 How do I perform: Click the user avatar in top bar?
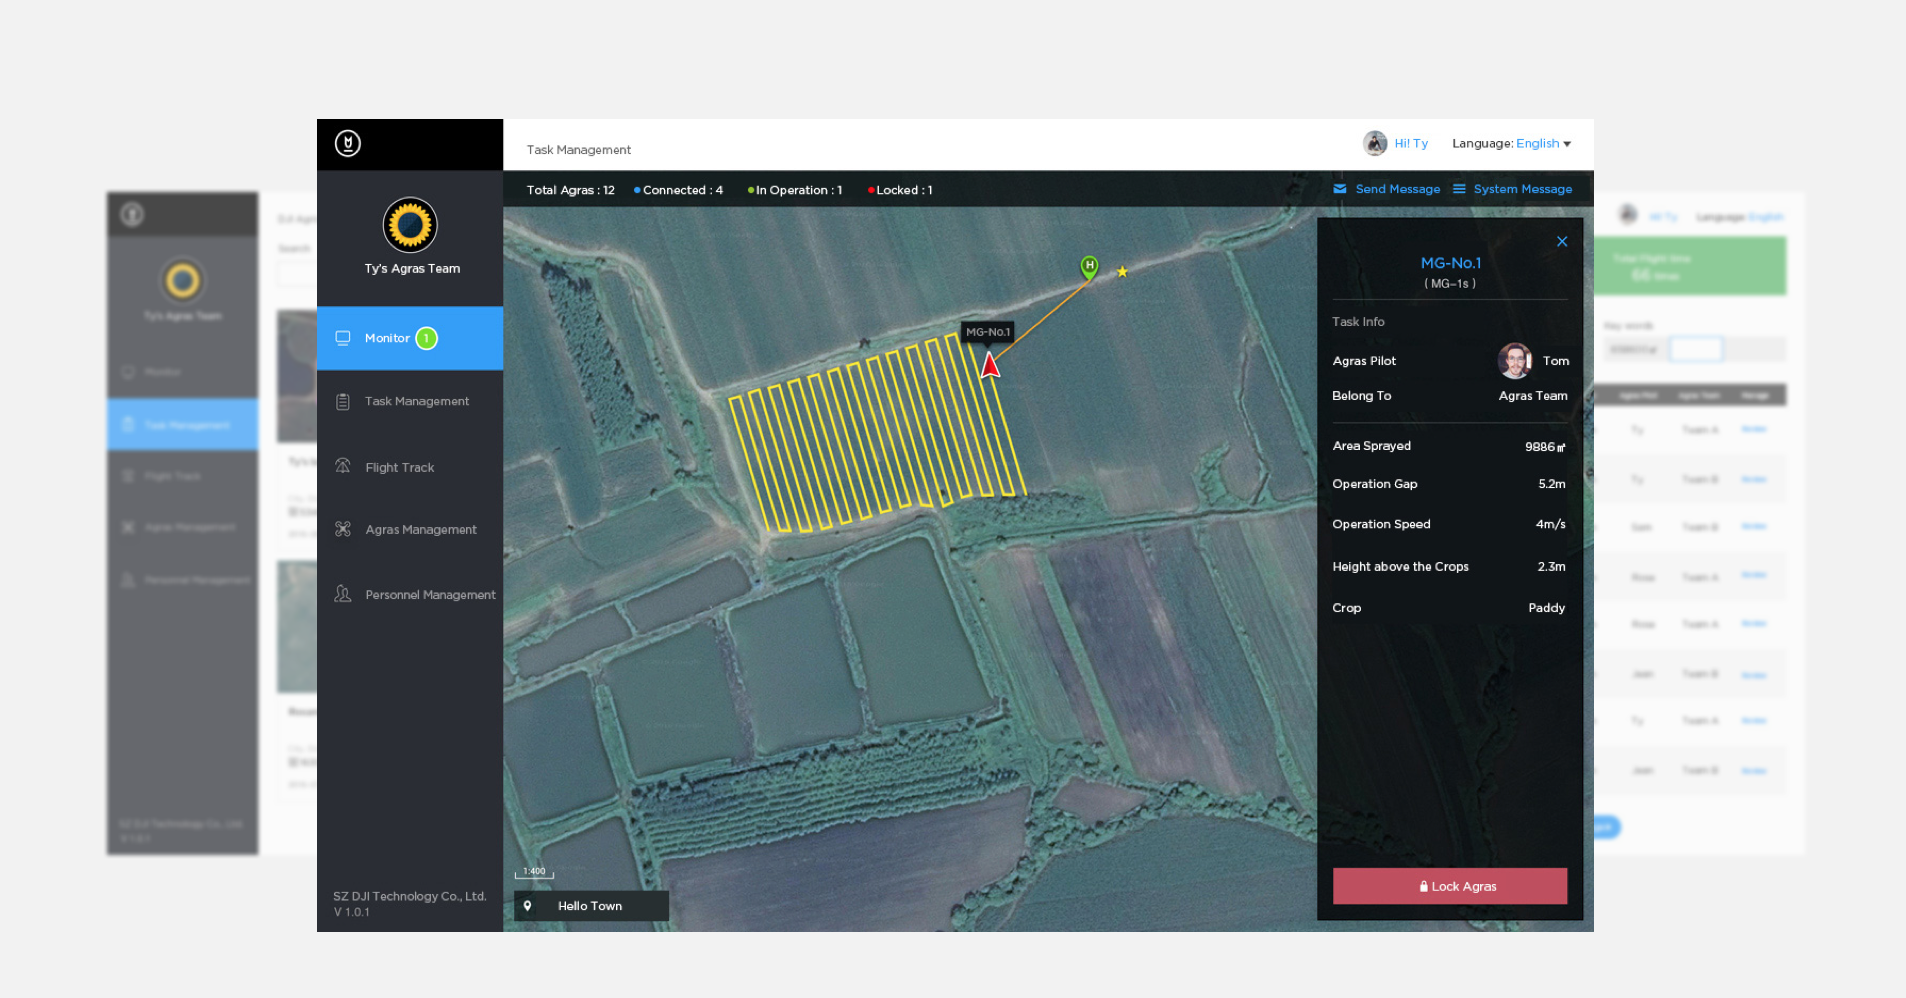click(x=1375, y=143)
